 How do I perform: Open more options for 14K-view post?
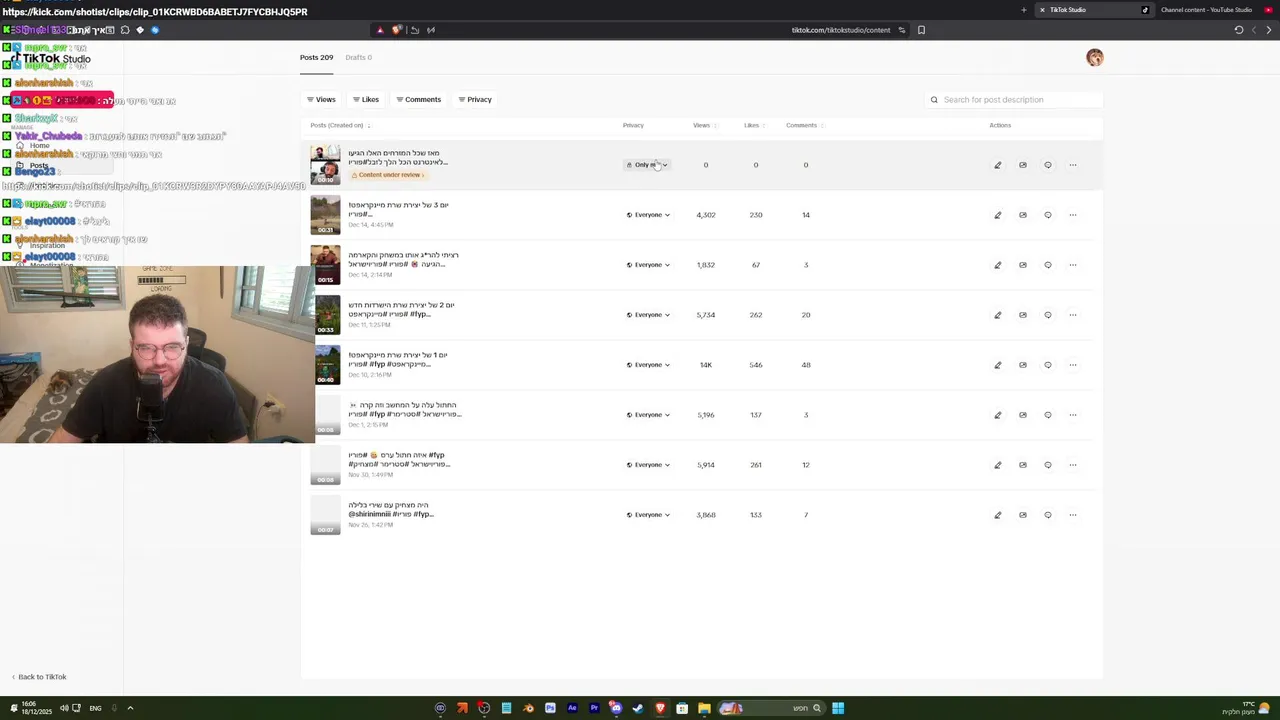[1072, 365]
